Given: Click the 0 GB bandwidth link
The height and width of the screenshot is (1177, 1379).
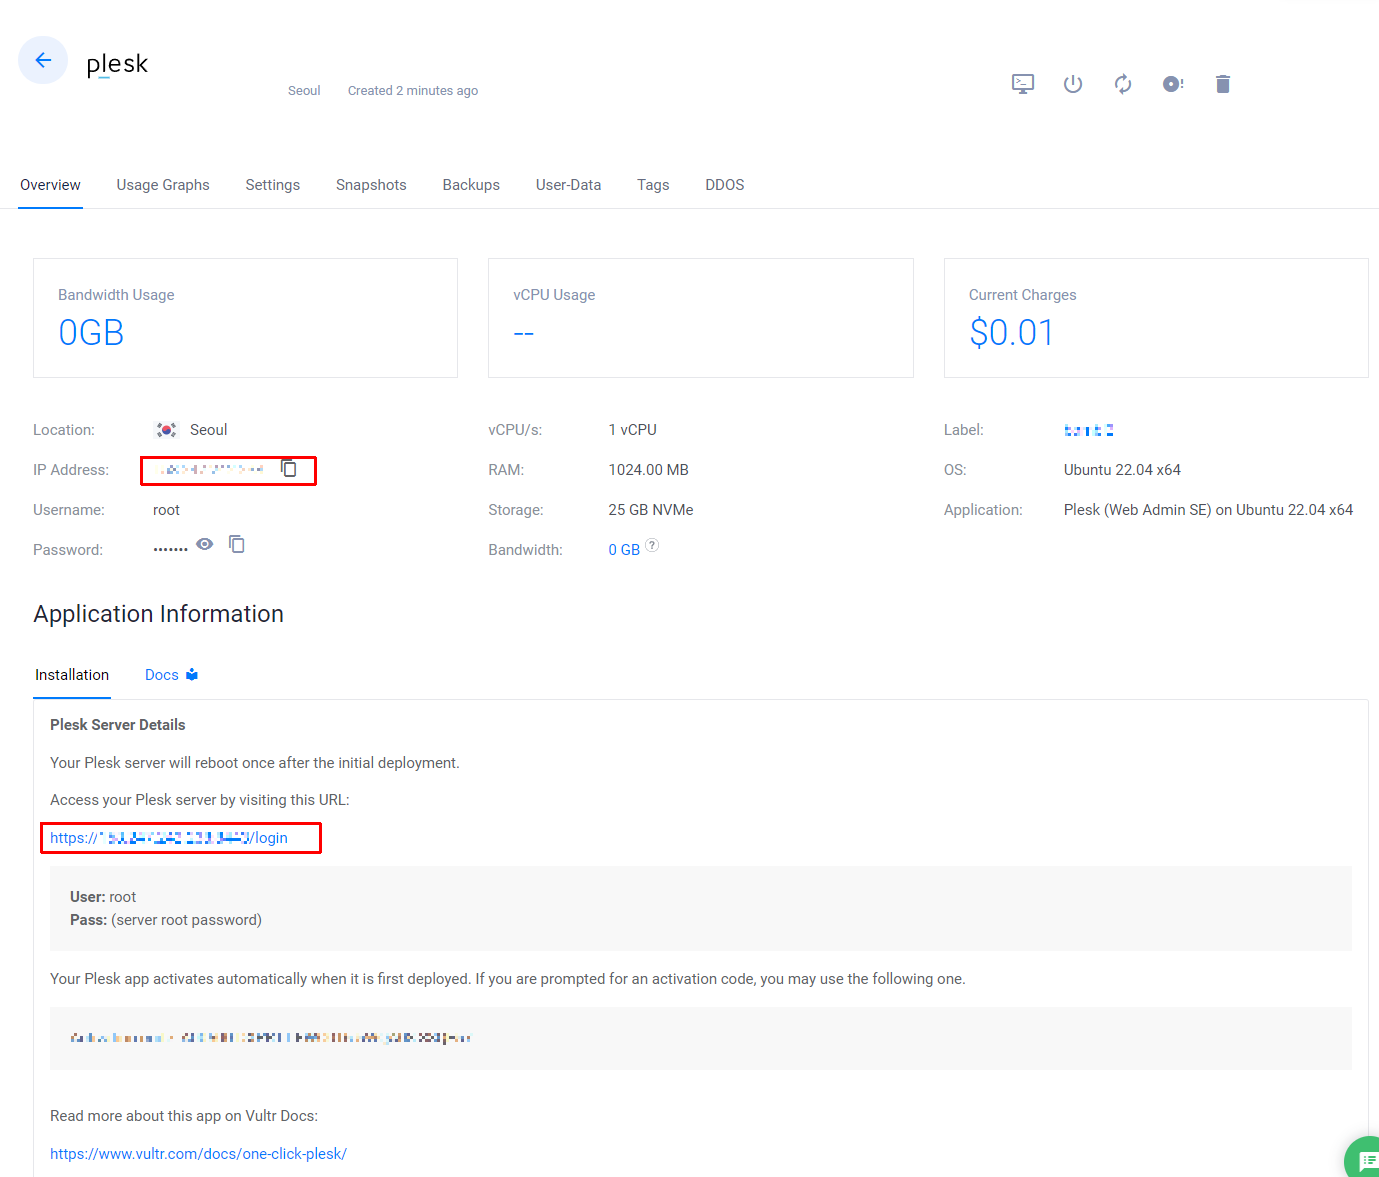Looking at the screenshot, I should pos(624,550).
